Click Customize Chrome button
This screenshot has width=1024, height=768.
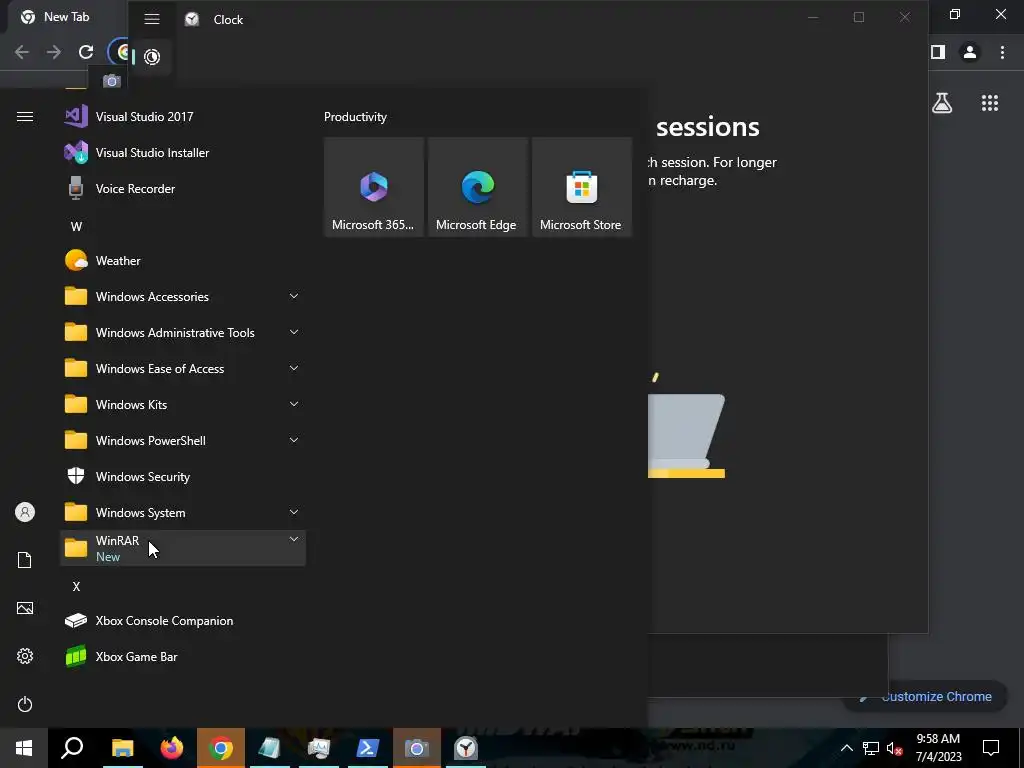coord(926,697)
